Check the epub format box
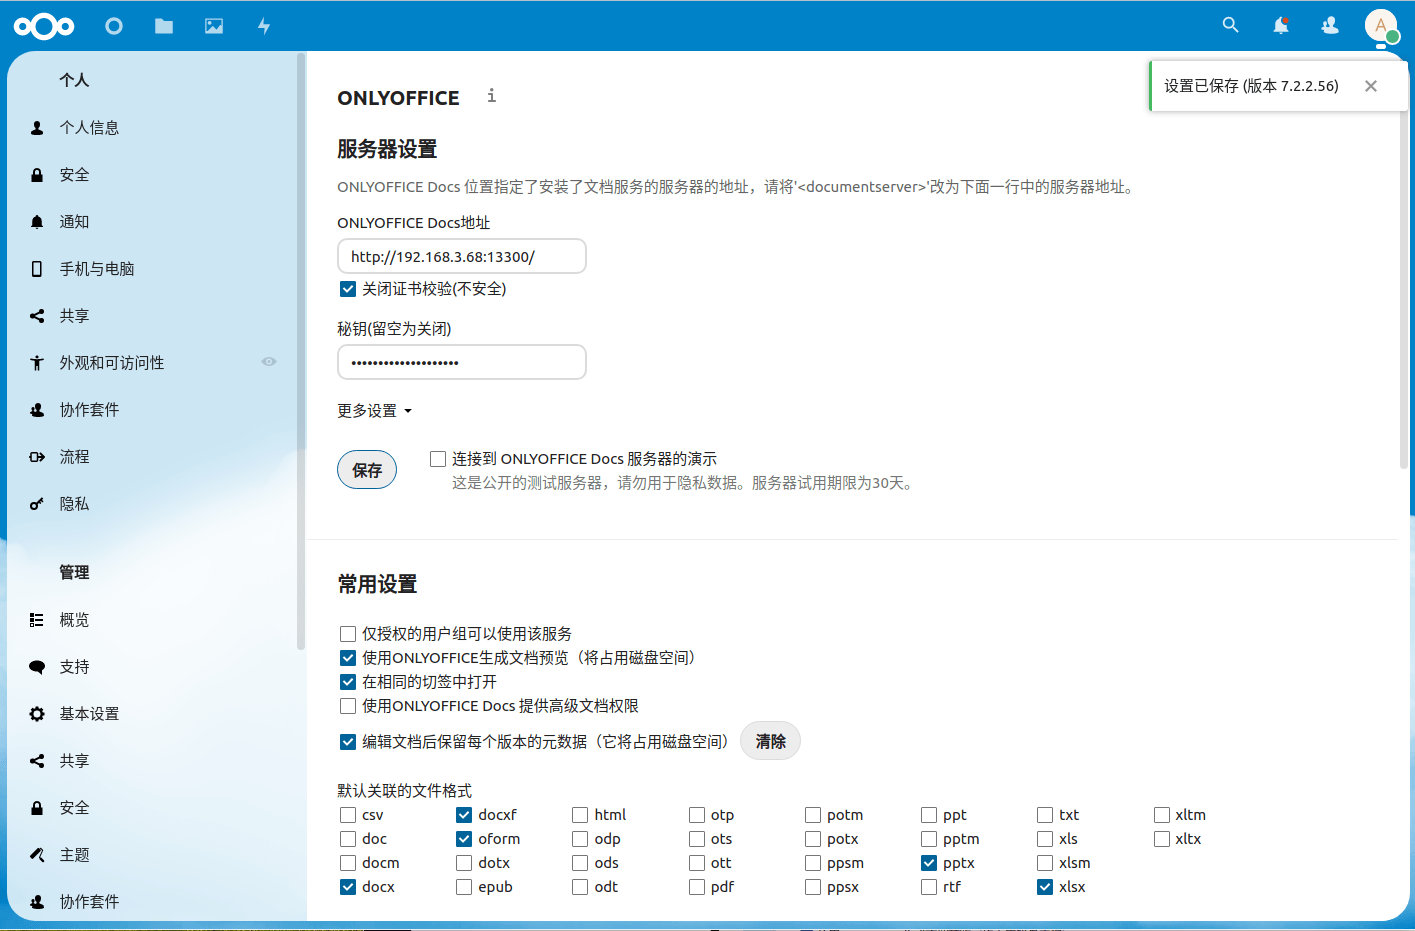Image resolution: width=1415 pixels, height=931 pixels. (x=464, y=887)
